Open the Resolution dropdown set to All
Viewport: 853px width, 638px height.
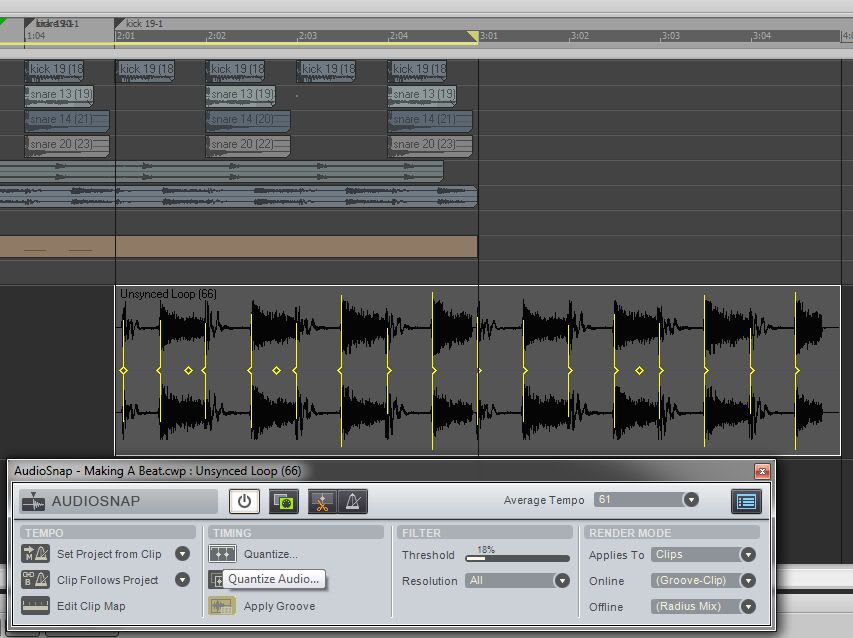[562, 581]
